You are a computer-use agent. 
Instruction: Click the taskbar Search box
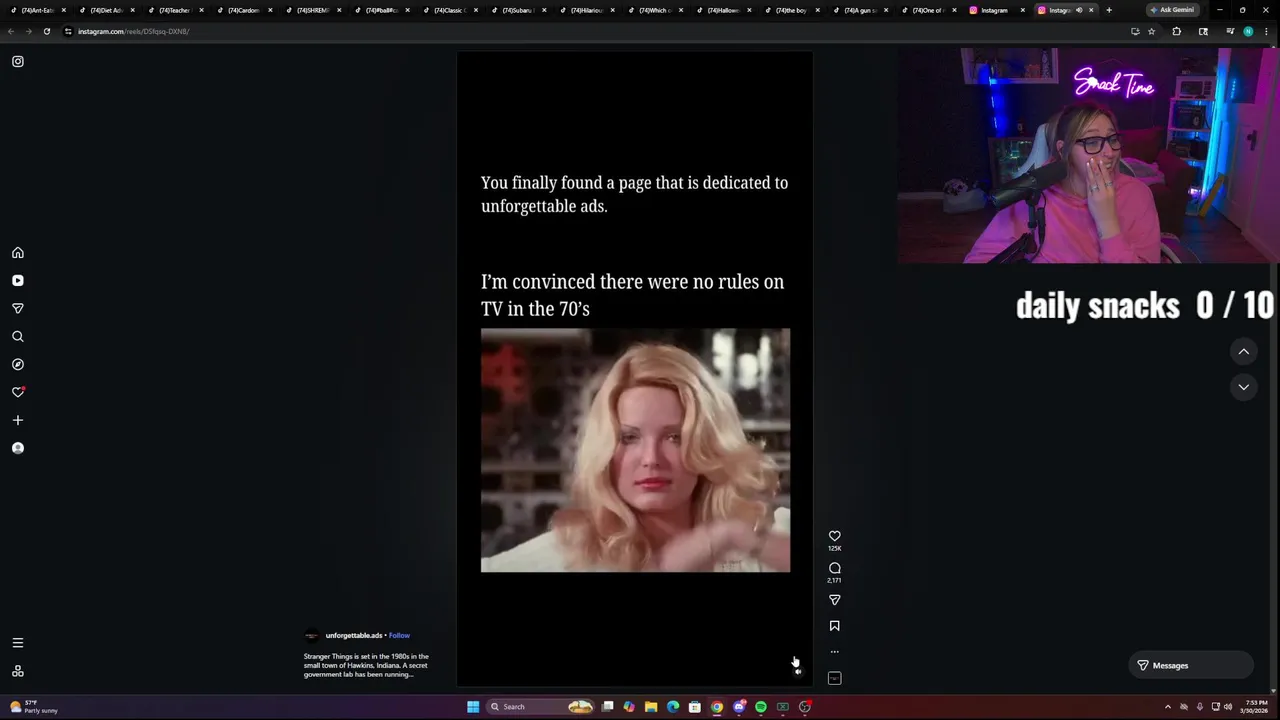pos(540,707)
